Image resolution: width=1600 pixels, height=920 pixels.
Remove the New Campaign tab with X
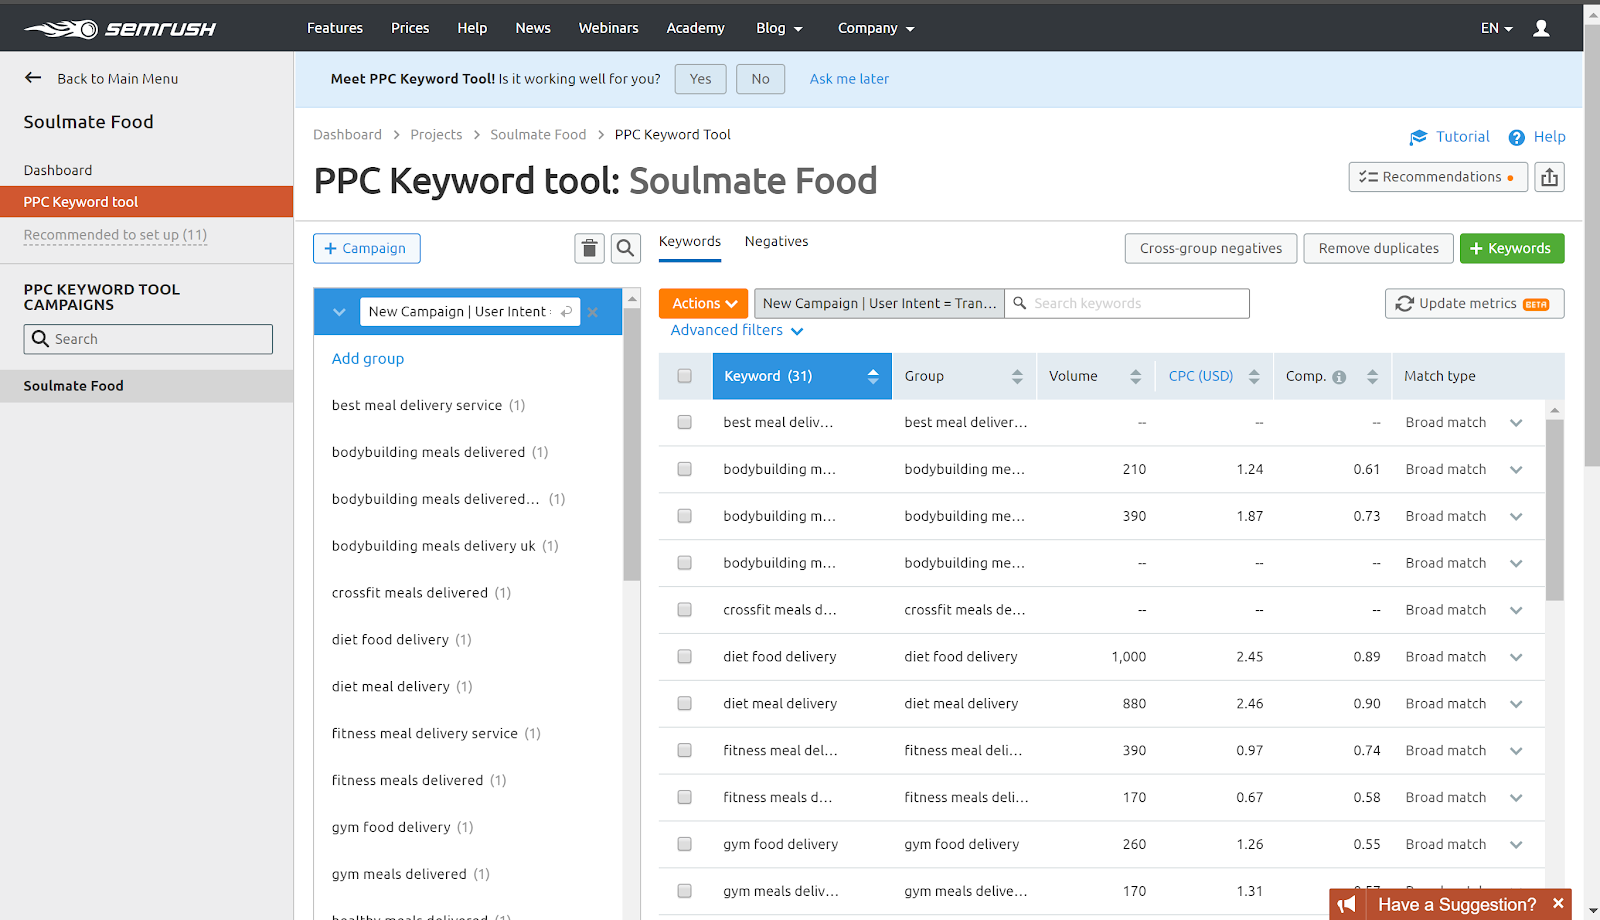click(593, 312)
